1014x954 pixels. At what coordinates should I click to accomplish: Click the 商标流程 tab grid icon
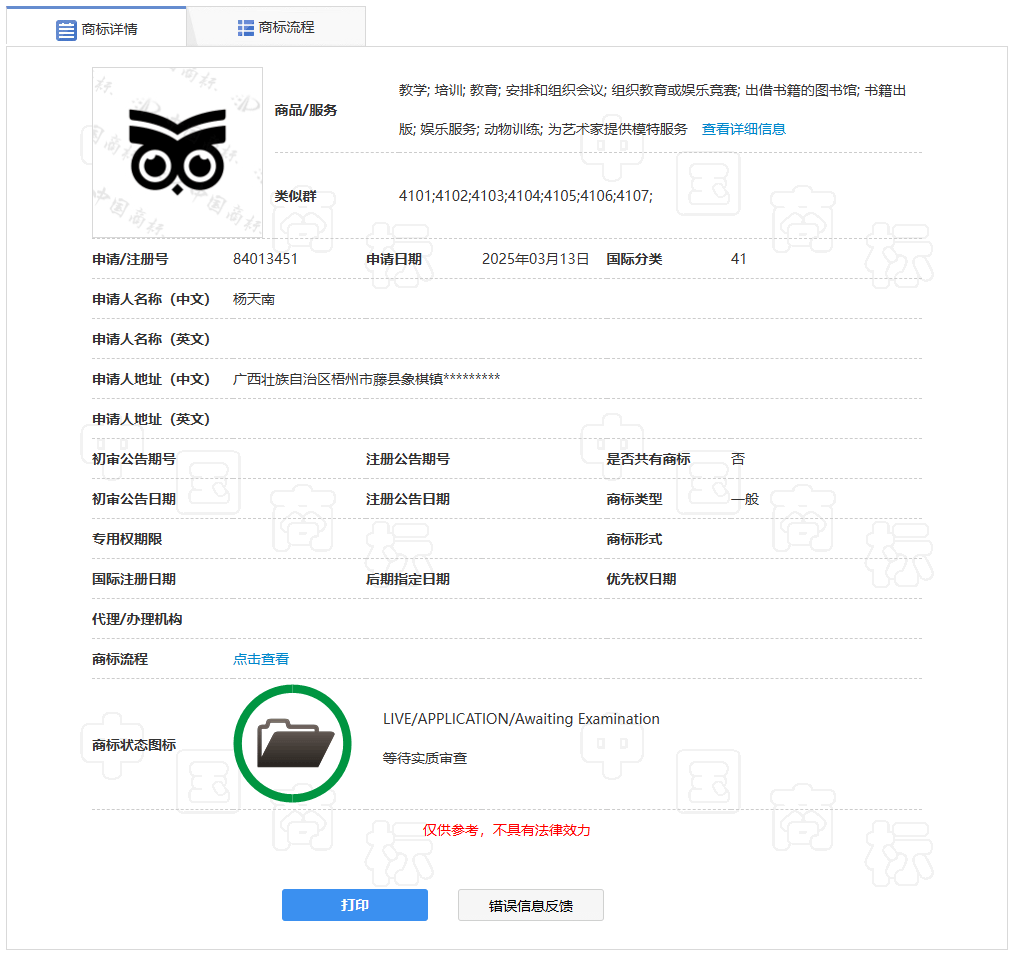pyautogui.click(x=246, y=28)
